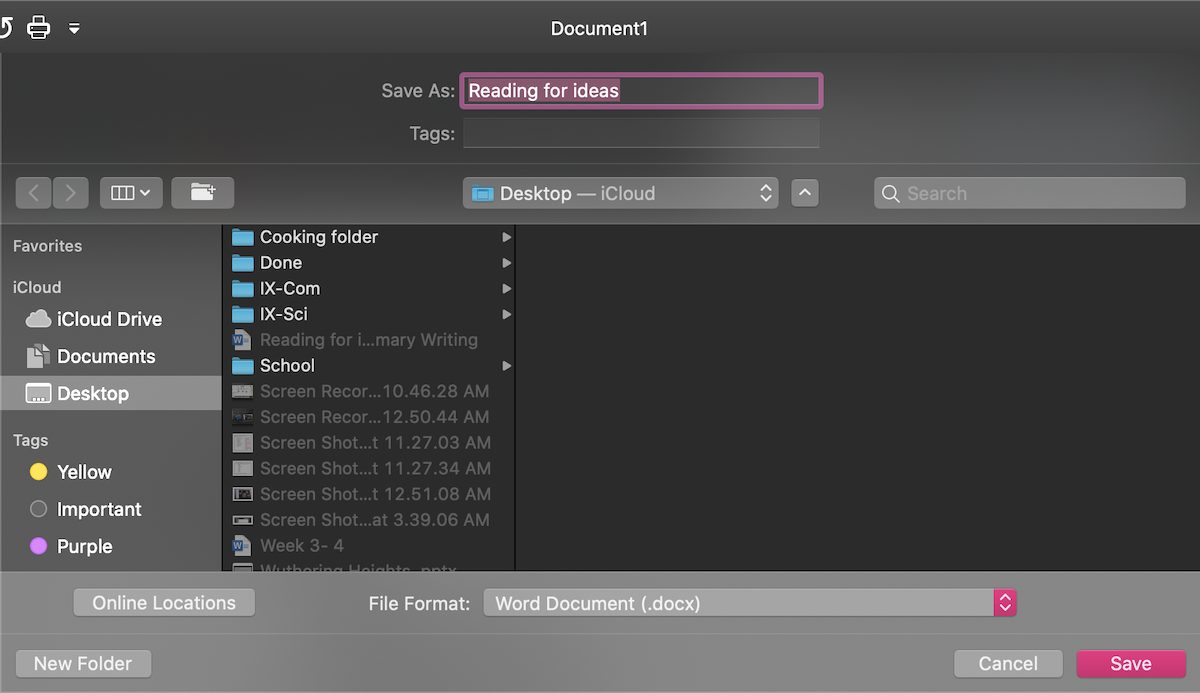
Task: Click the Online Locations button
Action: 164,603
